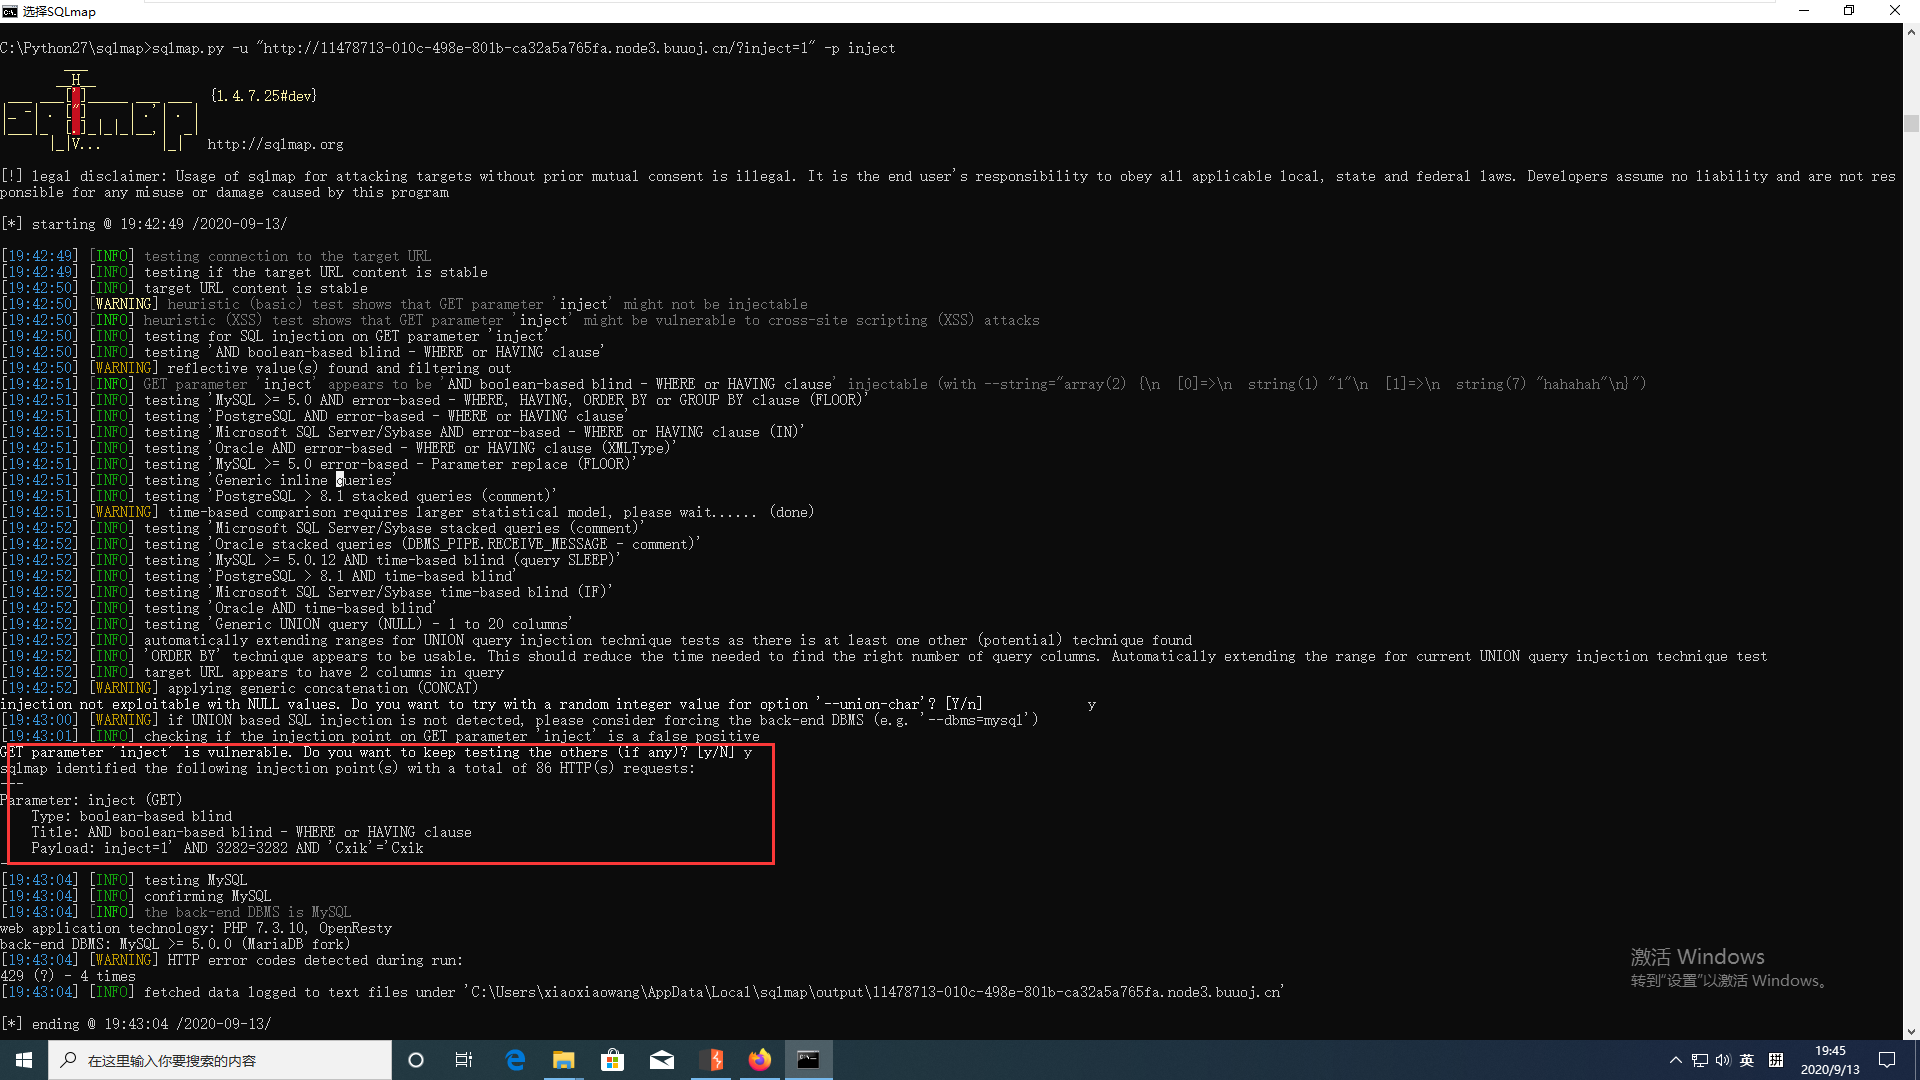Click the cmd window title icon
Viewport: 1920px width, 1080px height.
[x=10, y=11]
